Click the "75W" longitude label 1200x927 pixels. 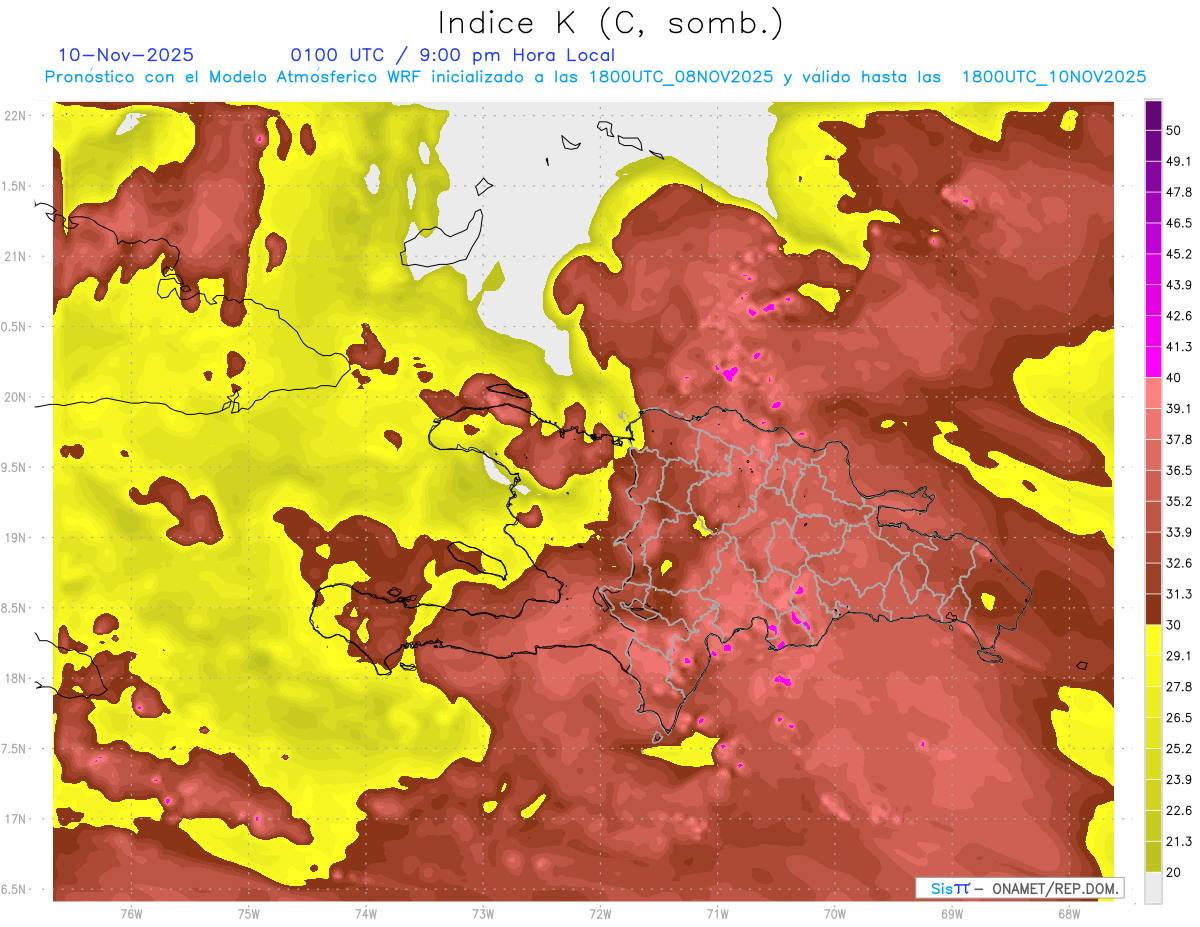tap(249, 913)
